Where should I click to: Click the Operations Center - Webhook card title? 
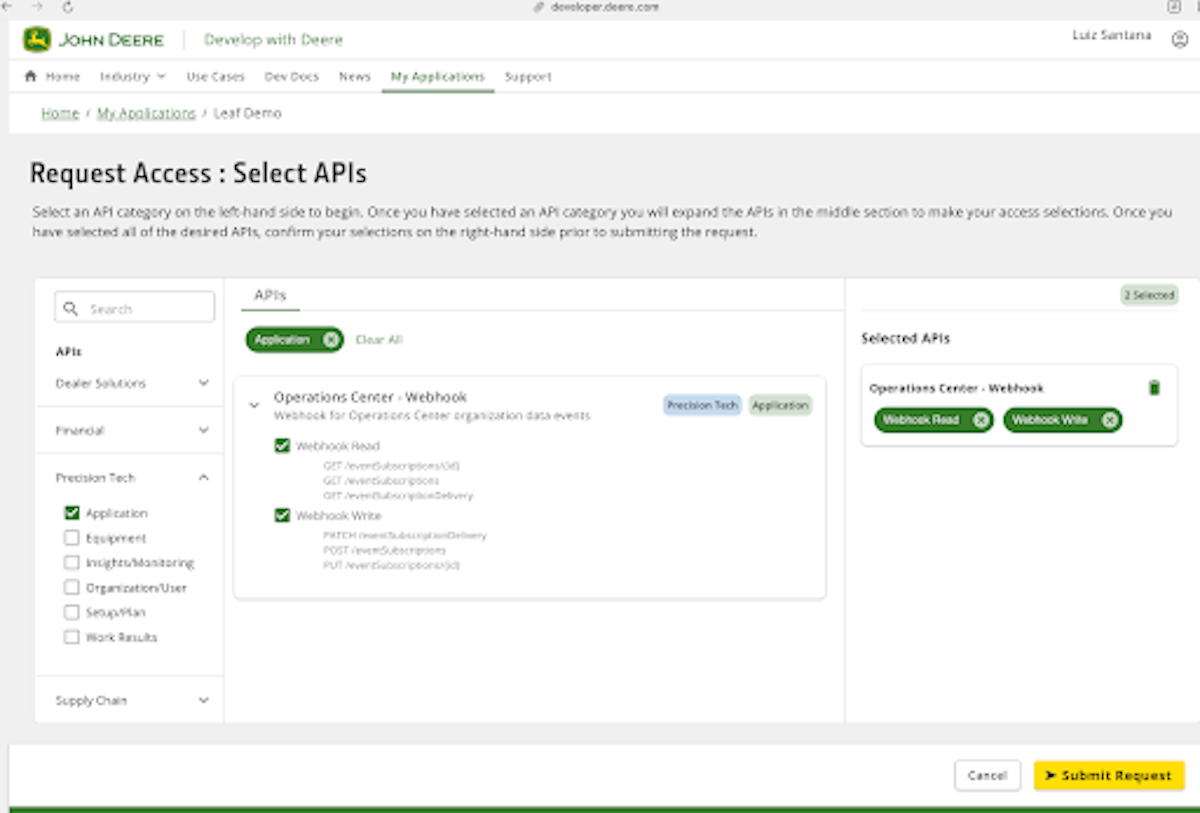click(x=370, y=397)
